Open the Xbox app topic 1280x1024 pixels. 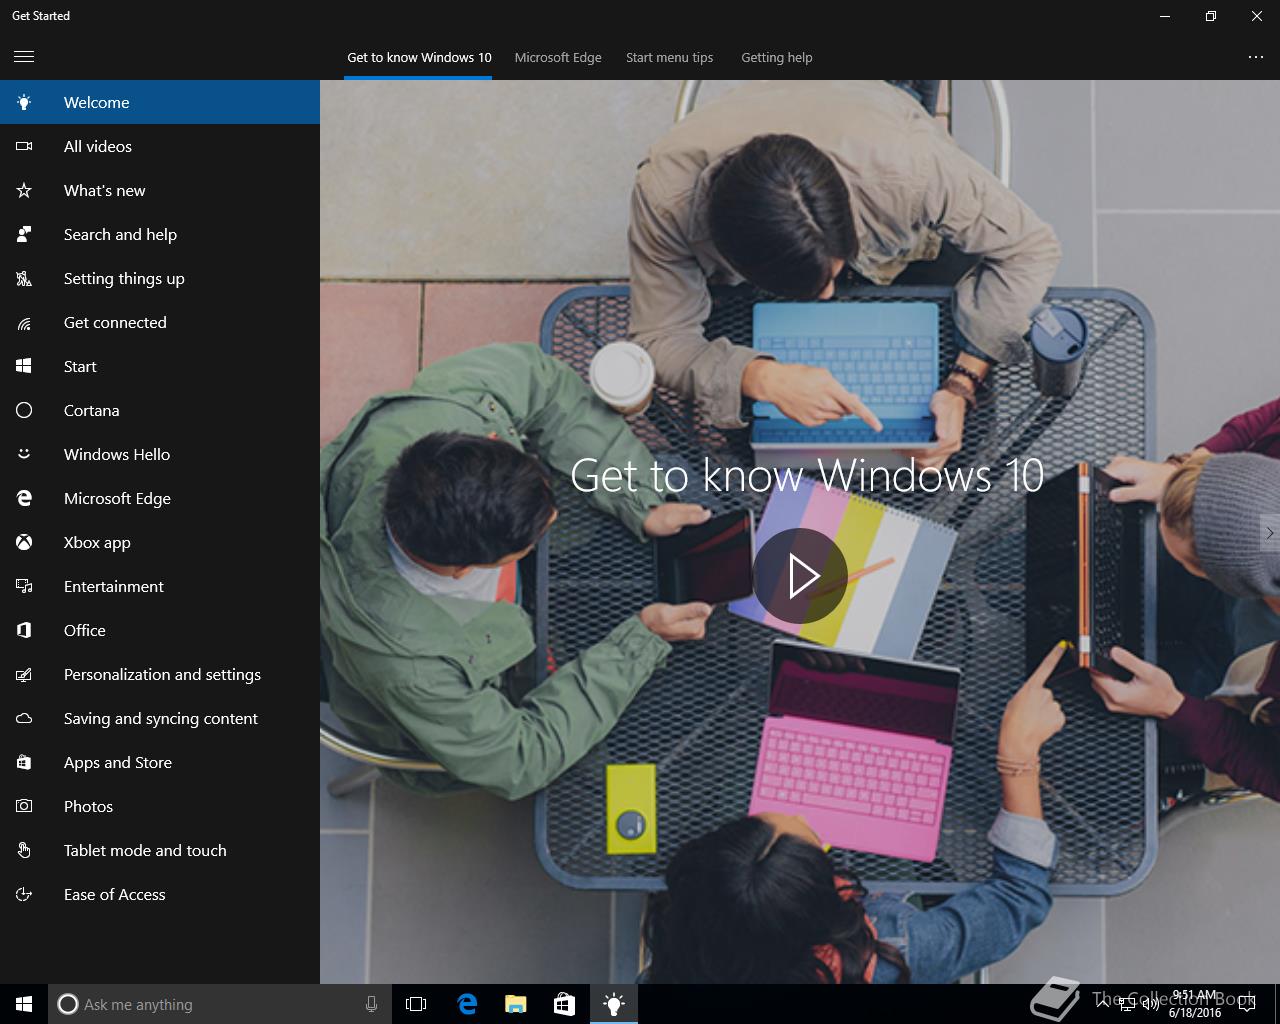160,542
